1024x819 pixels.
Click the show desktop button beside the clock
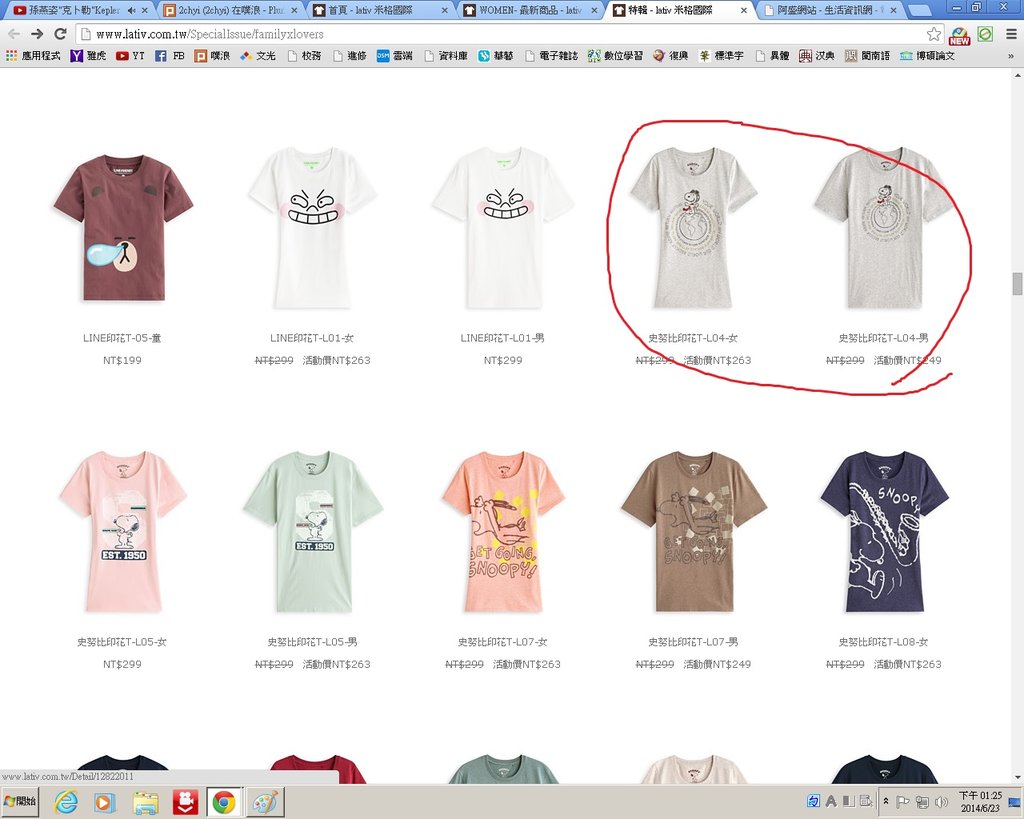[x=1014, y=802]
